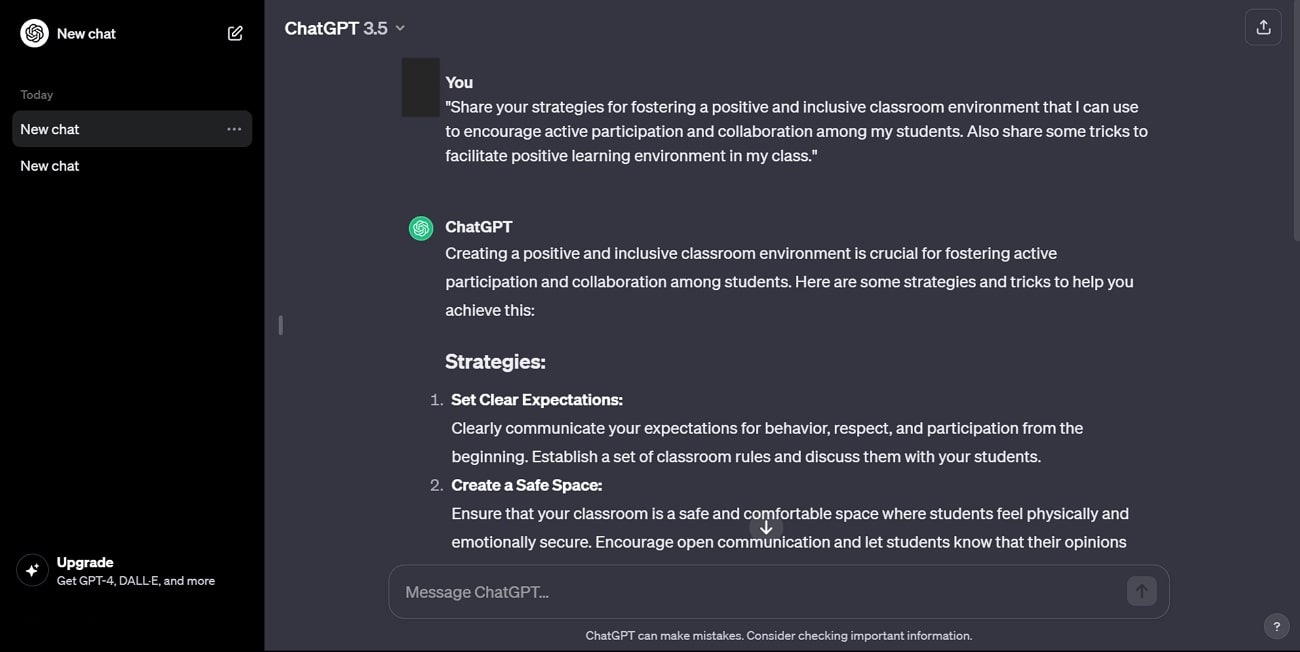Click the 'Message ChatGPT' input field
Viewport: 1300px width, 652px height.
coord(700,591)
